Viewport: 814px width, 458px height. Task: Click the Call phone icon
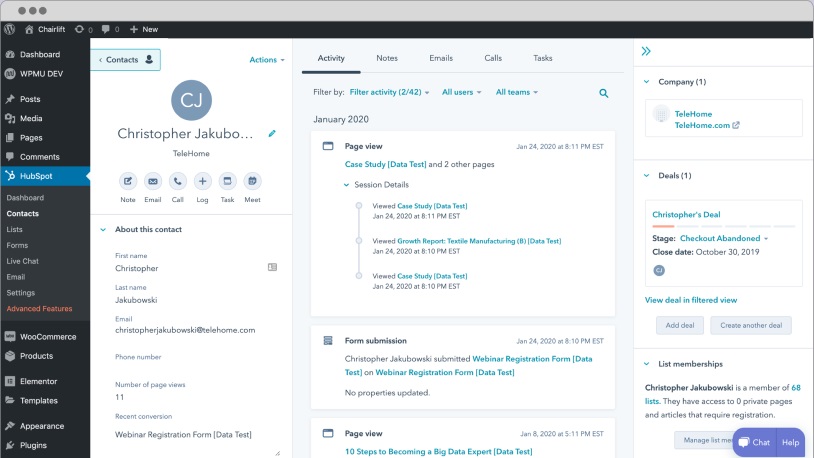(178, 181)
